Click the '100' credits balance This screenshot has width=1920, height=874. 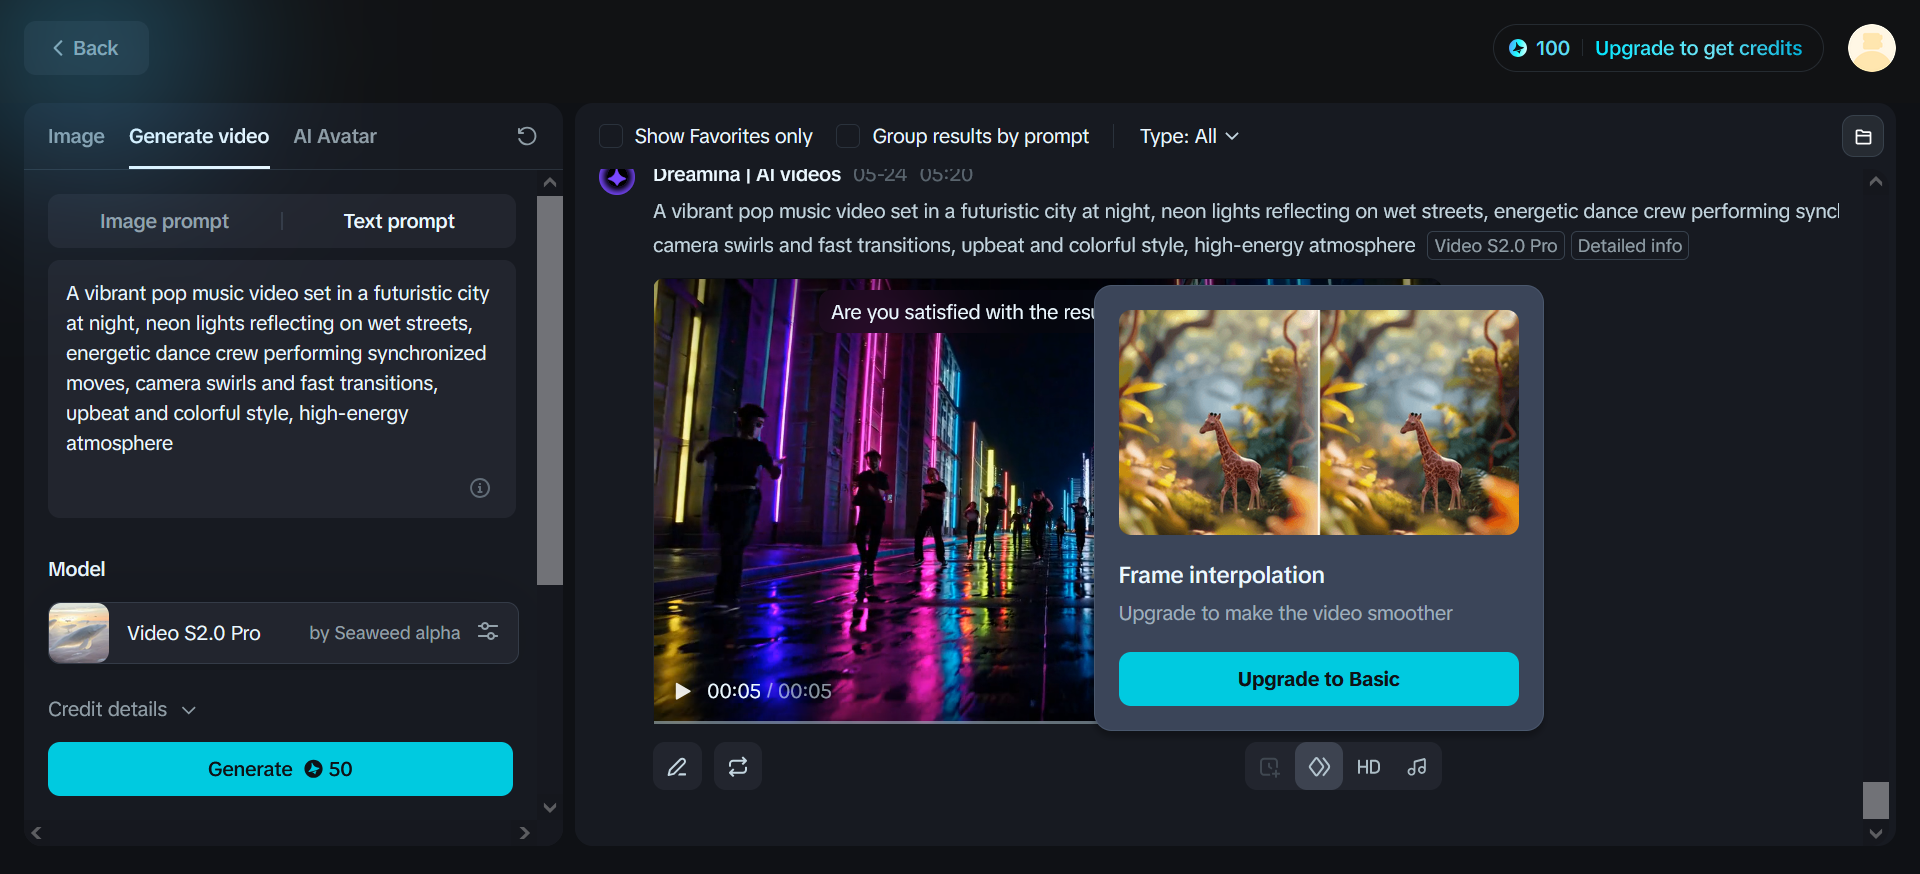tap(1553, 48)
